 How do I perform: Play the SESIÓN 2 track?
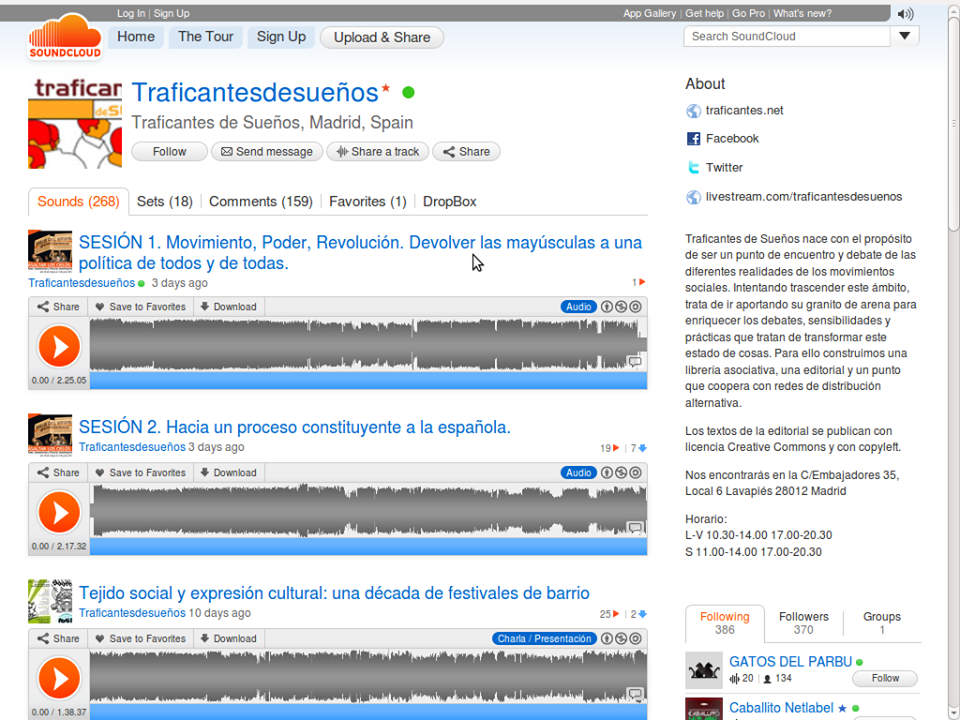tap(59, 512)
